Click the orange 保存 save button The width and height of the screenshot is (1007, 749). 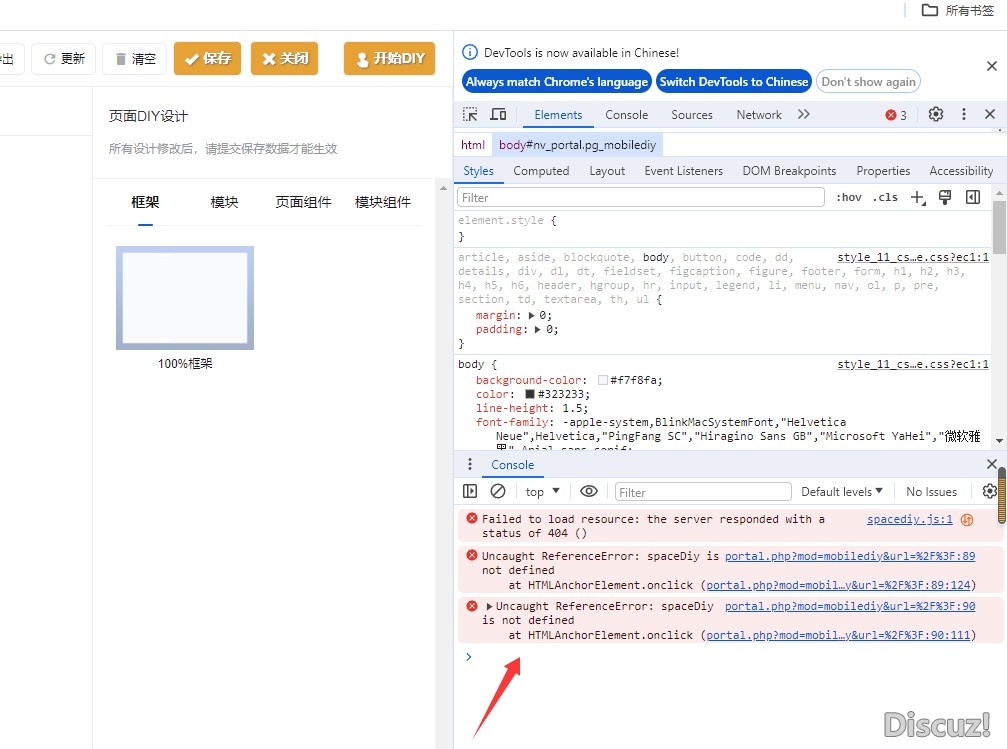[x=207, y=58]
